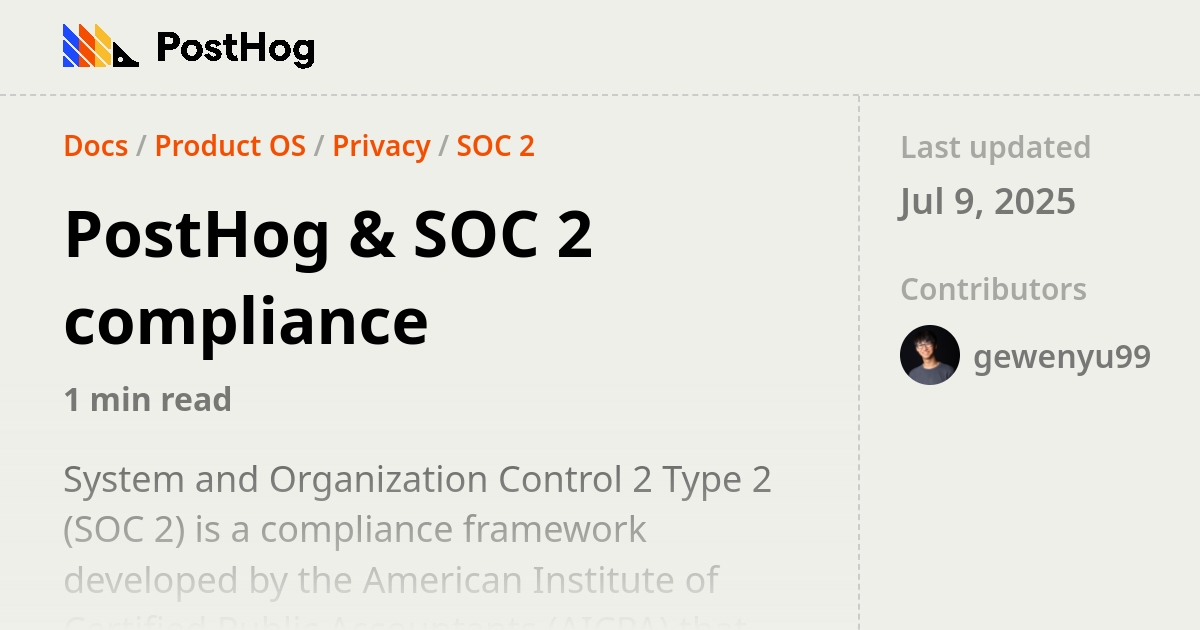Screen dimensions: 1200x630
Task: Click the header area above the dashed divider
Action: click(x=600, y=45)
